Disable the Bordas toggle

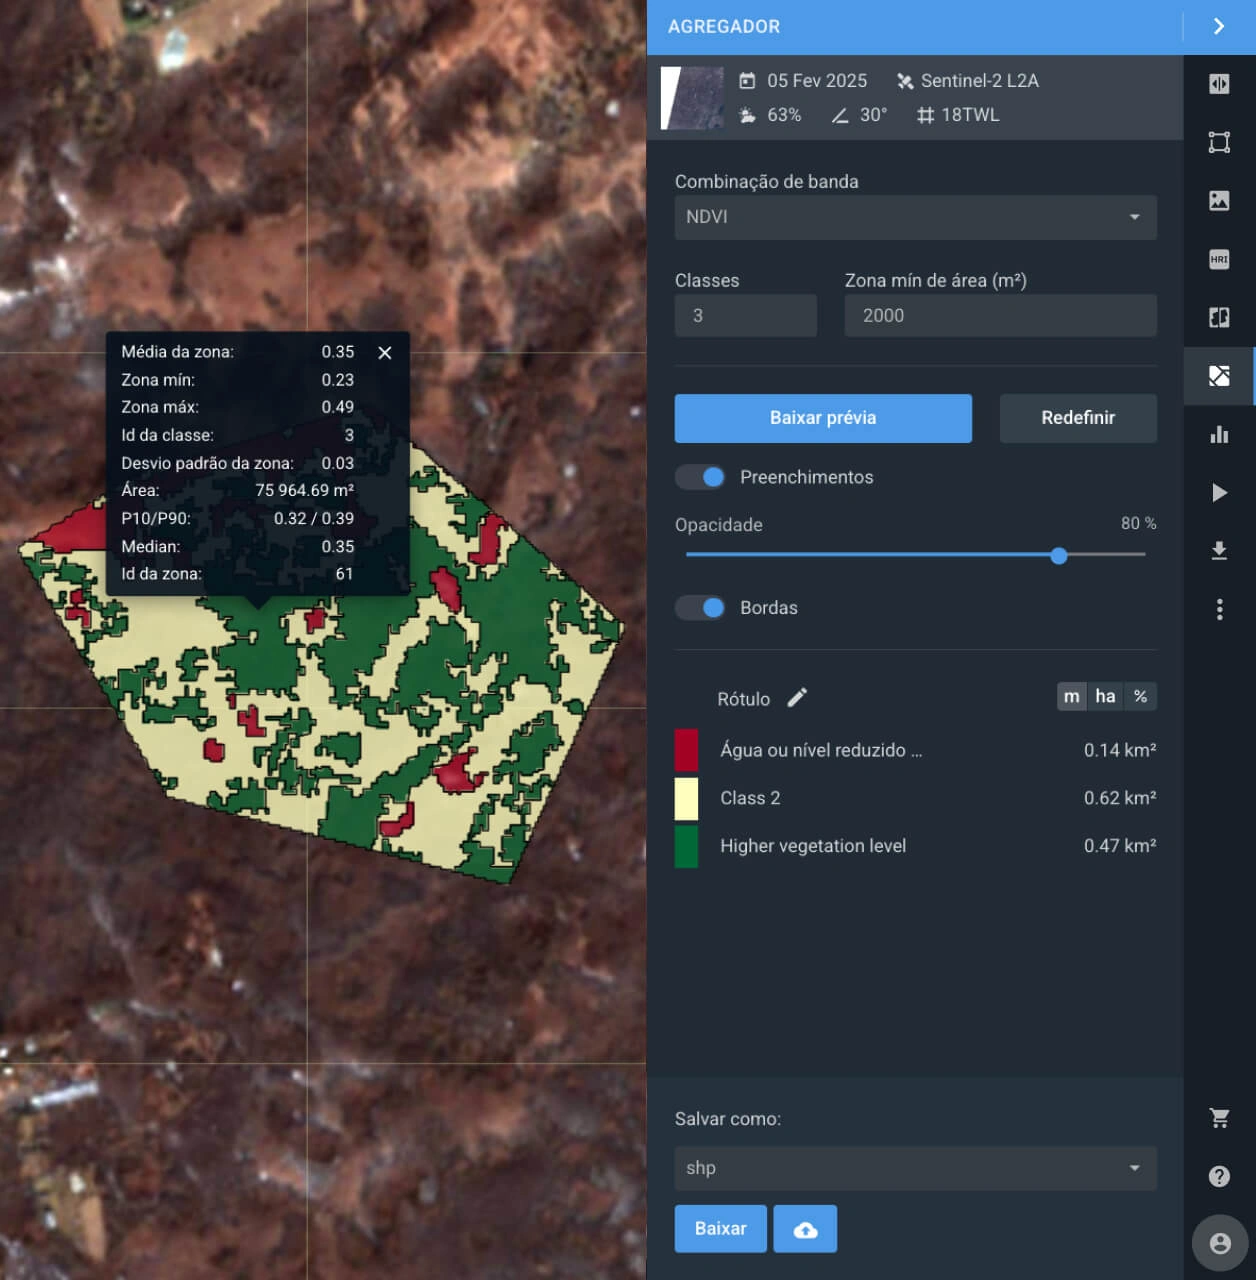[699, 607]
